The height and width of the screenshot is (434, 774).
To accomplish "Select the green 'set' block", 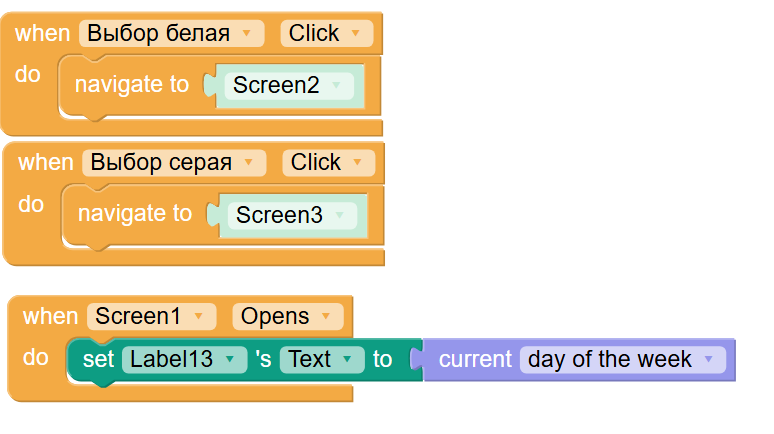I will coord(98,360).
